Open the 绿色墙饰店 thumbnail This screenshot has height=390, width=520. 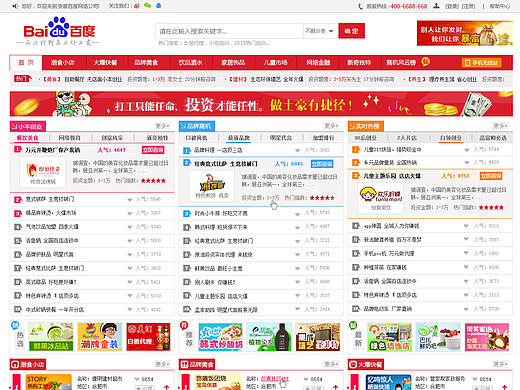(389, 337)
